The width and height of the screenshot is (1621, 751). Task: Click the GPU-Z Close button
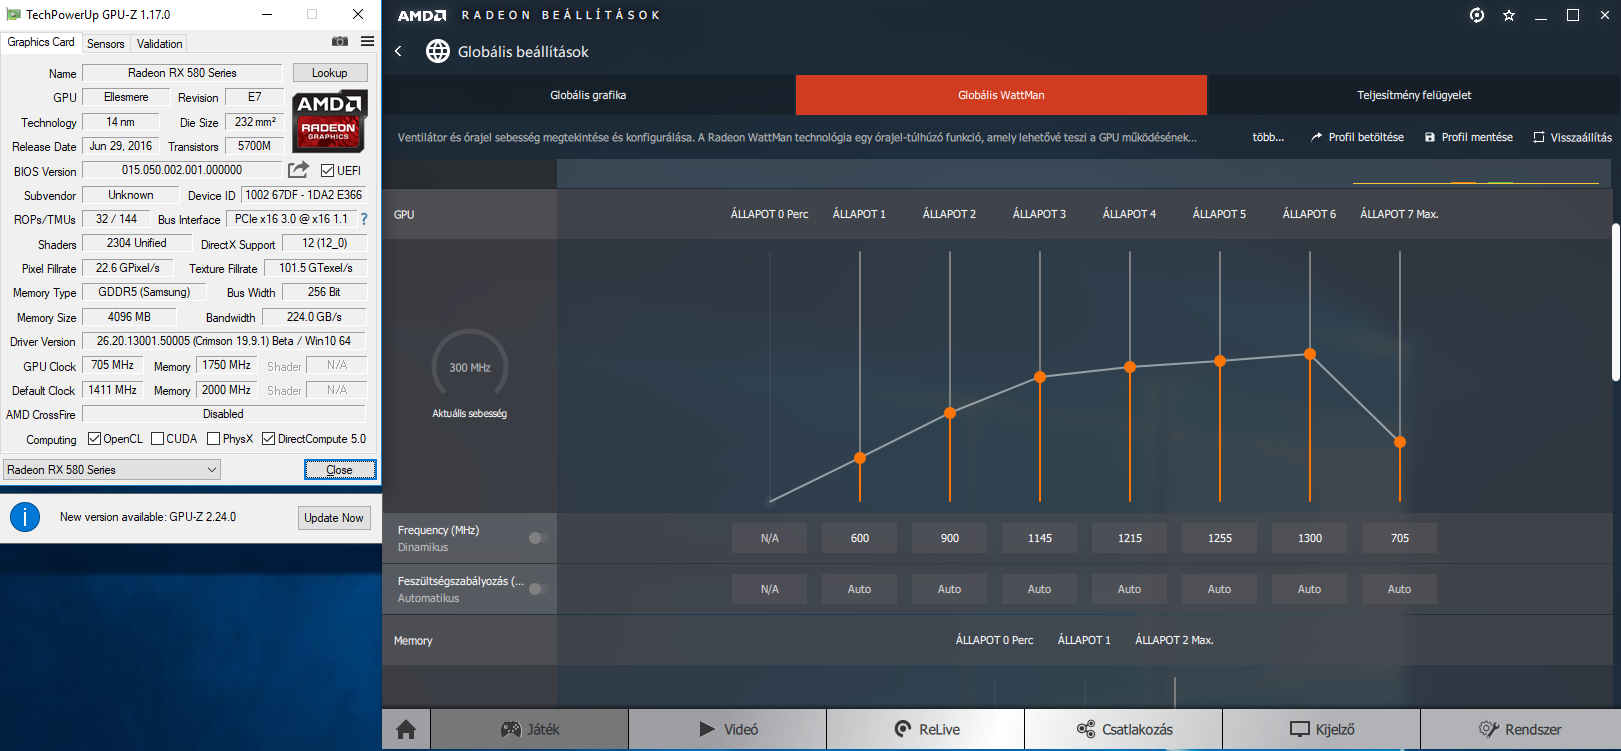(x=340, y=470)
